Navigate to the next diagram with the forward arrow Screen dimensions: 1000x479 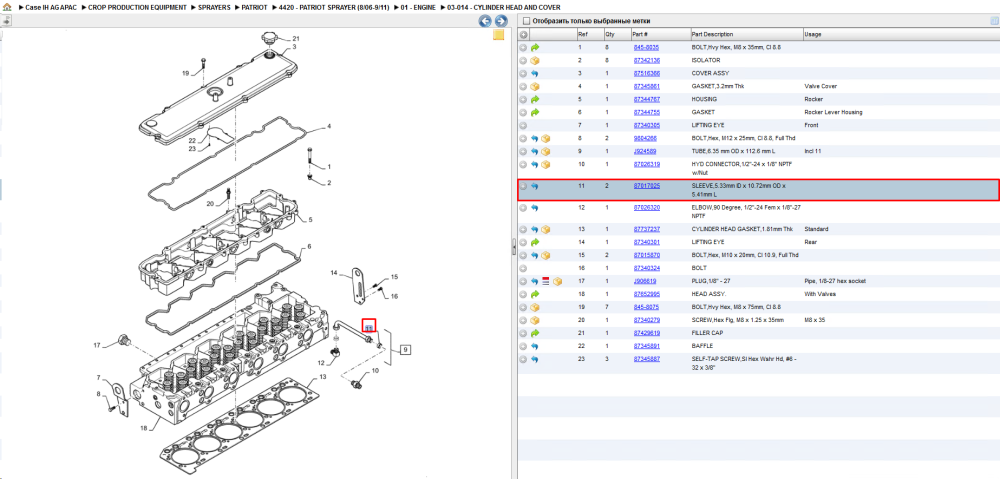point(501,21)
